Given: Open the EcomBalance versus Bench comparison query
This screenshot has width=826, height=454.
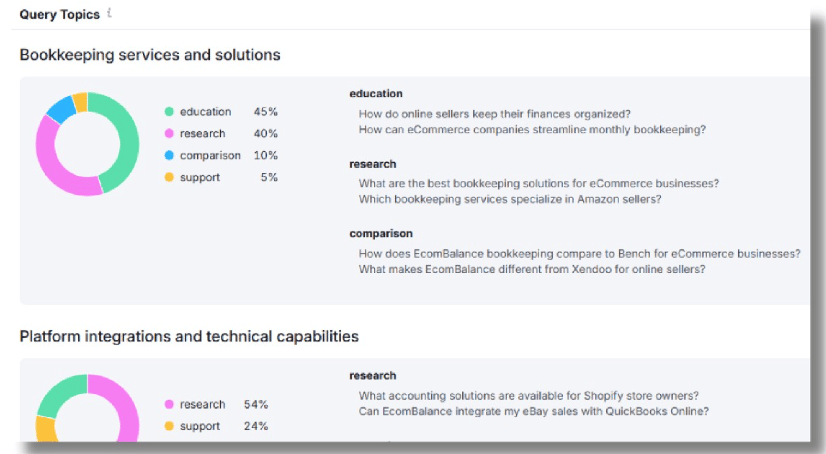Looking at the screenshot, I should pyautogui.click(x=579, y=253).
